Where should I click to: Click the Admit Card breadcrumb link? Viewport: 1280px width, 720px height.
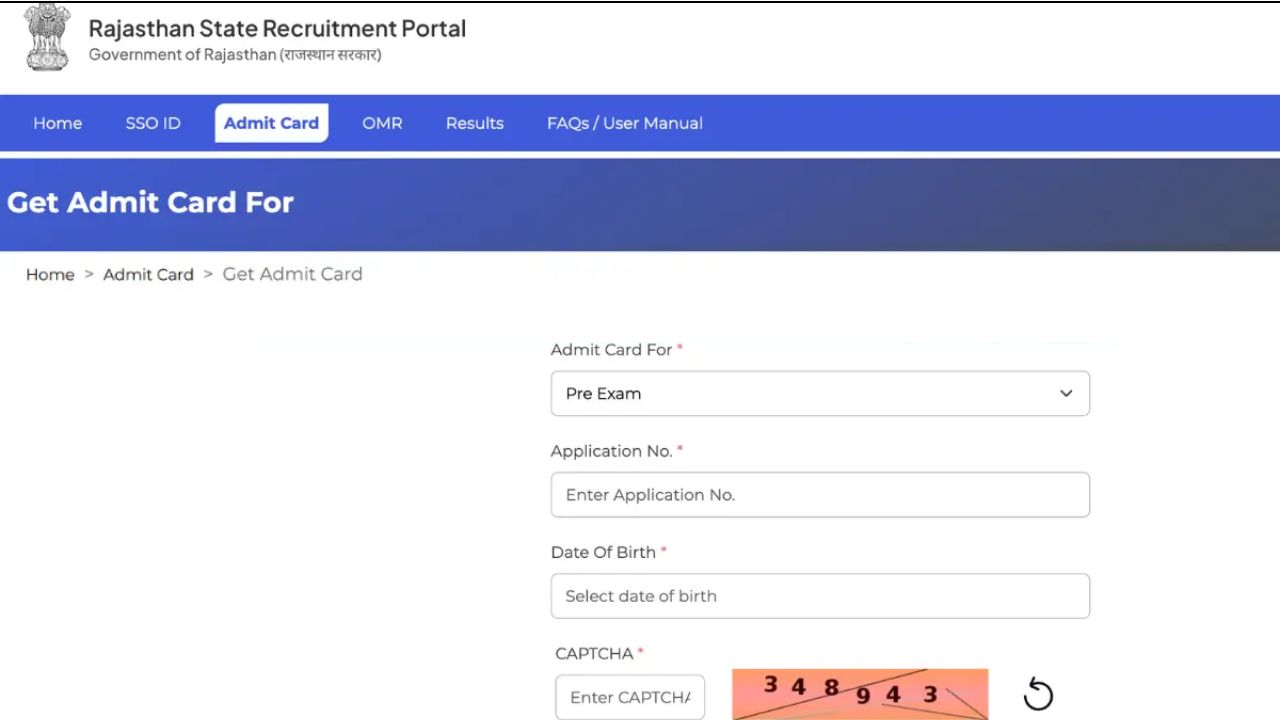(148, 274)
